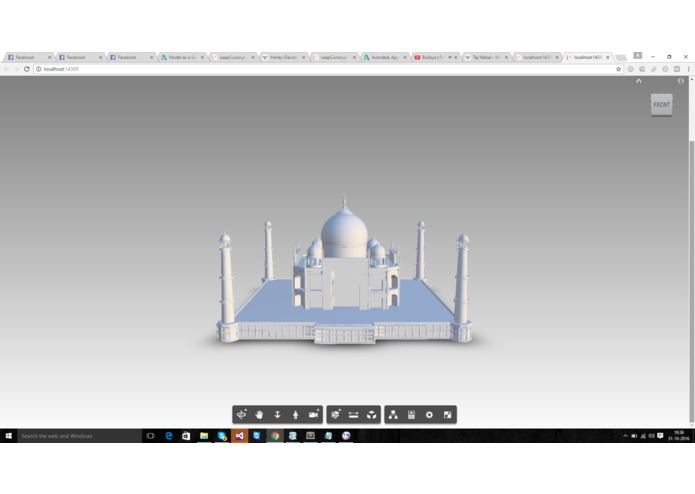This screenshot has width=695, height=494.
Task: Click the Chrome icon on the taskbar
Action: coord(275,436)
